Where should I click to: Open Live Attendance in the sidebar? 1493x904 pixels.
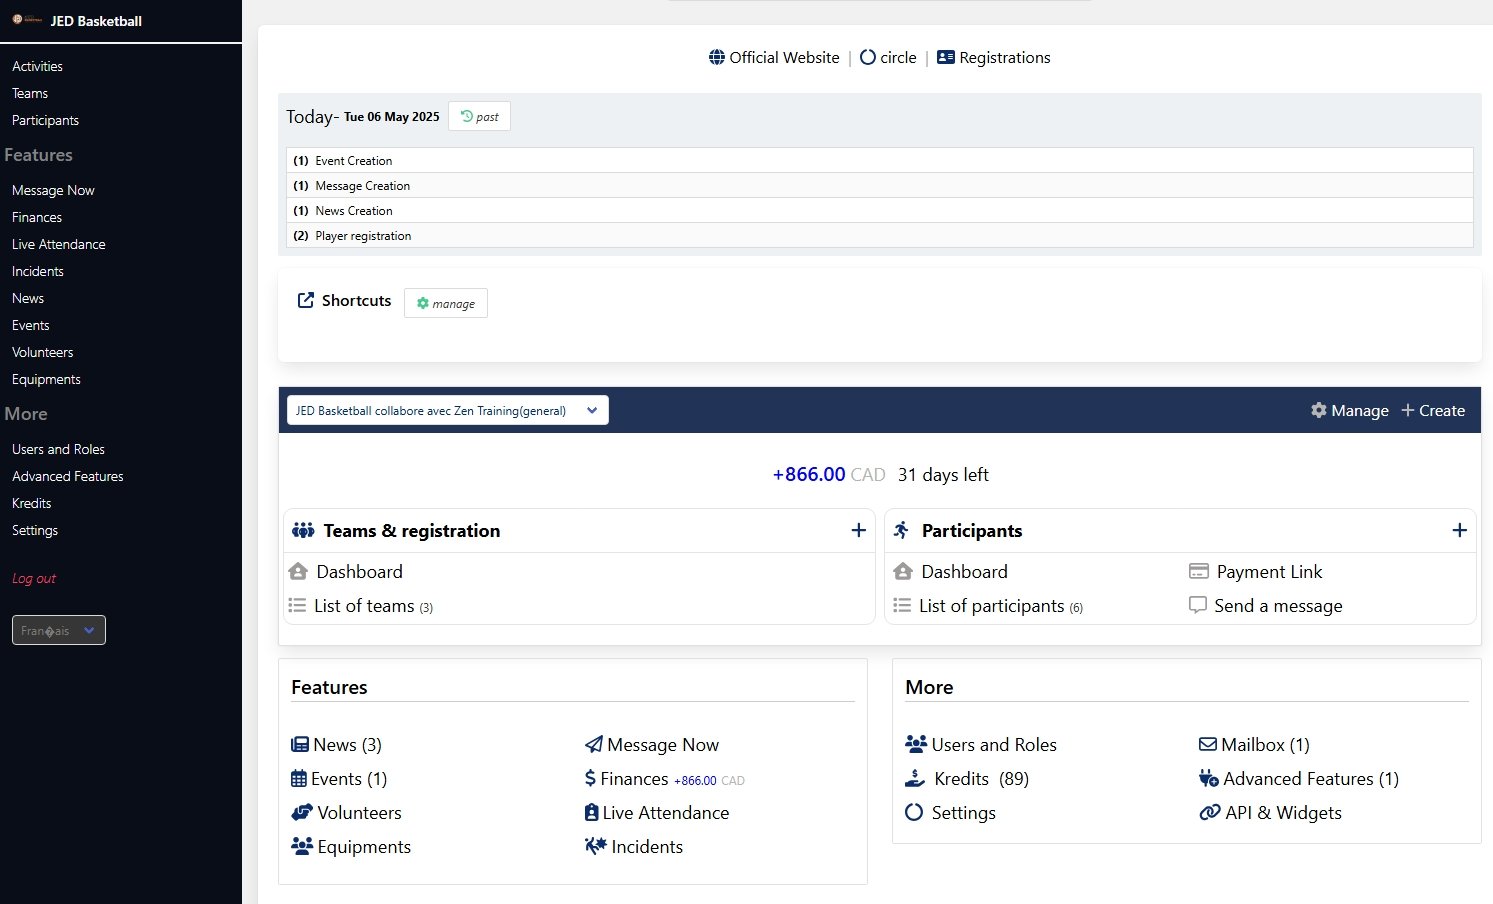click(59, 244)
